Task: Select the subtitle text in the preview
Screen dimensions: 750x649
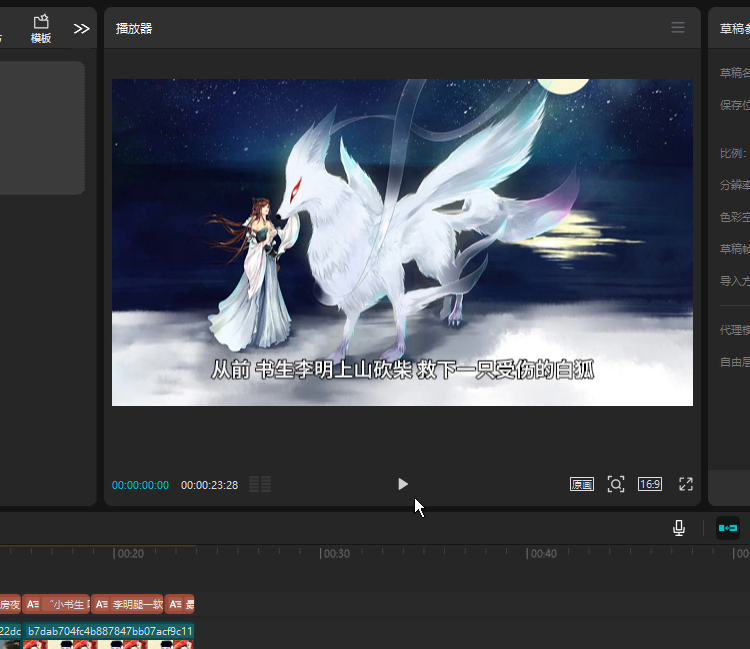Action: click(x=402, y=370)
